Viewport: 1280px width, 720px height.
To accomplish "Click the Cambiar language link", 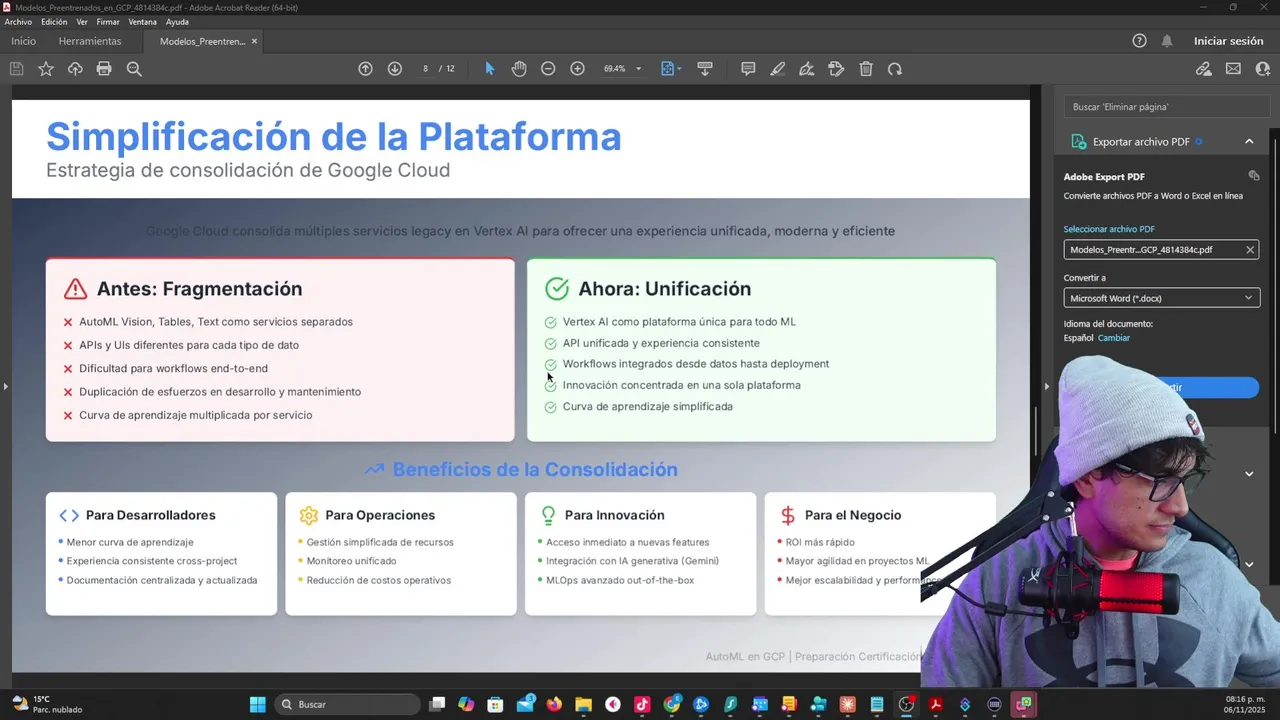I will pyautogui.click(x=1113, y=338).
